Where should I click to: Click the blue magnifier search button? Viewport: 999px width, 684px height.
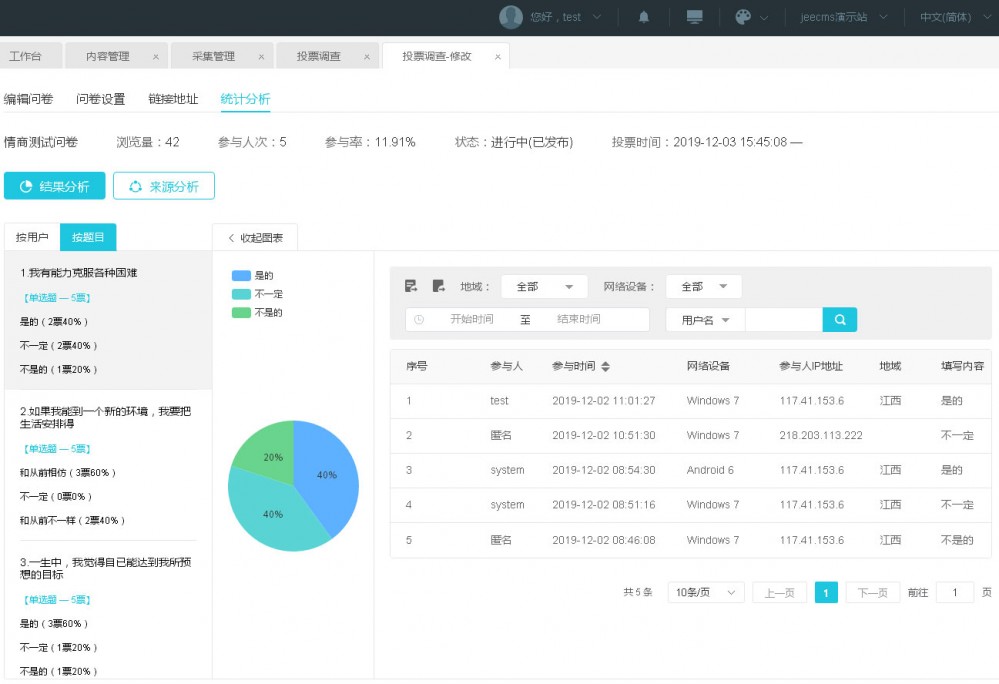pos(839,319)
